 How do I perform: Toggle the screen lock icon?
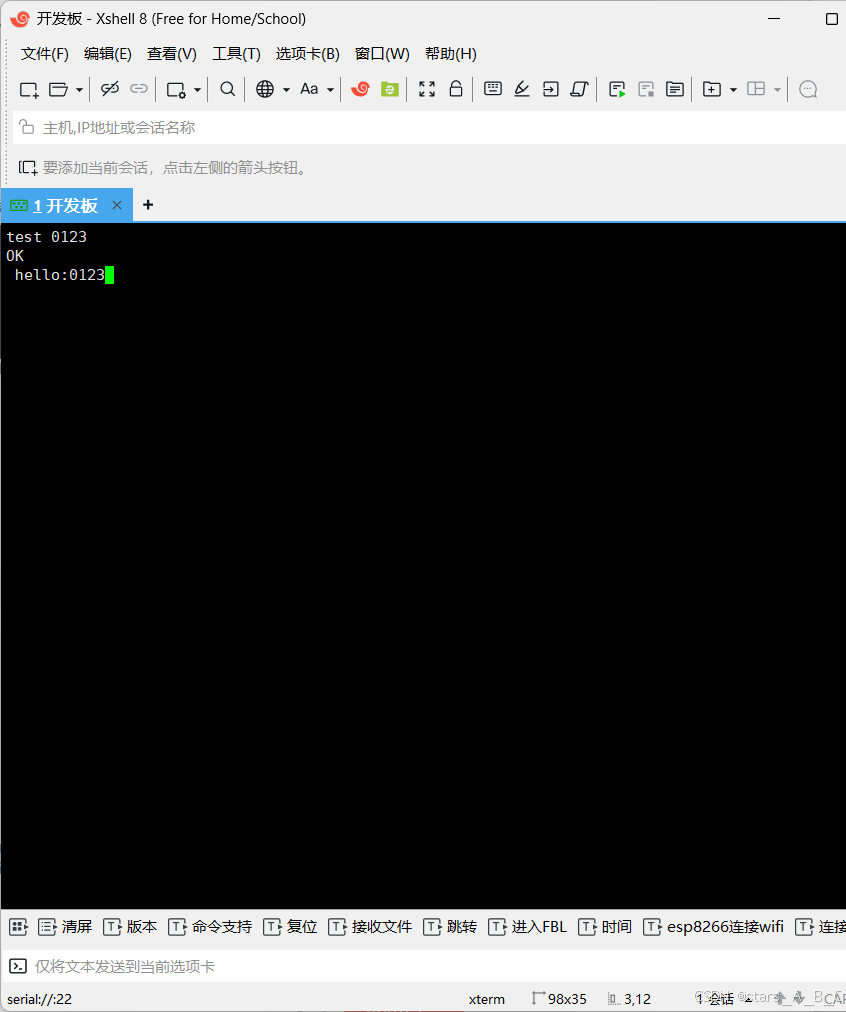455,89
